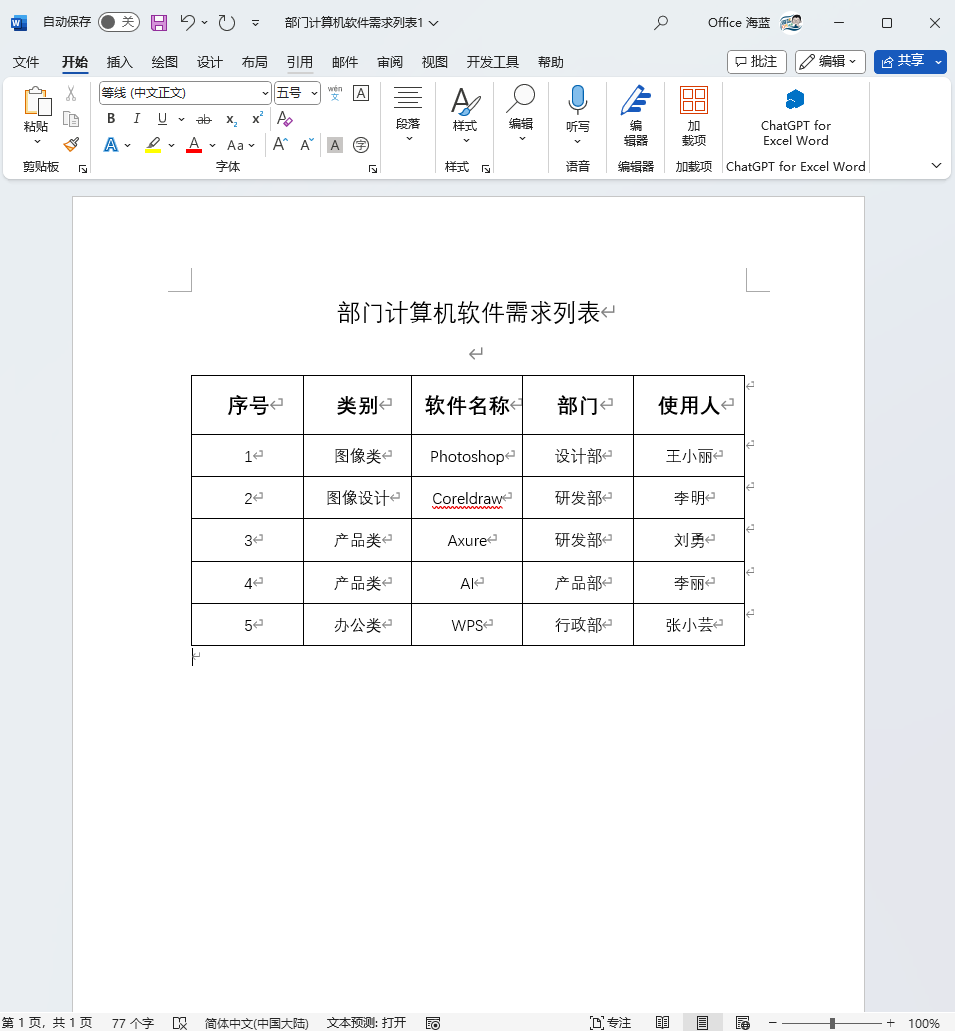Click the Save icon in title bar

click(x=159, y=23)
